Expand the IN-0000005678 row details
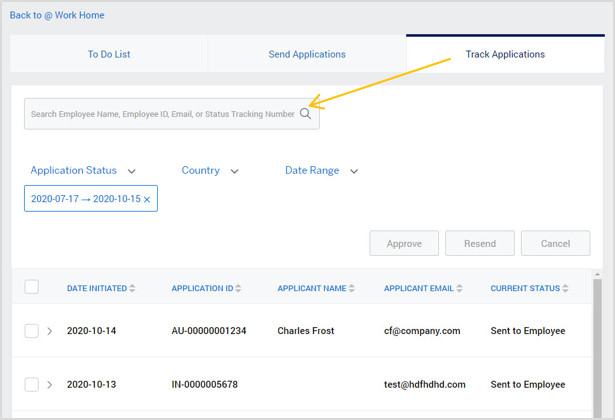The width and height of the screenshot is (615, 420). pyautogui.click(x=50, y=385)
